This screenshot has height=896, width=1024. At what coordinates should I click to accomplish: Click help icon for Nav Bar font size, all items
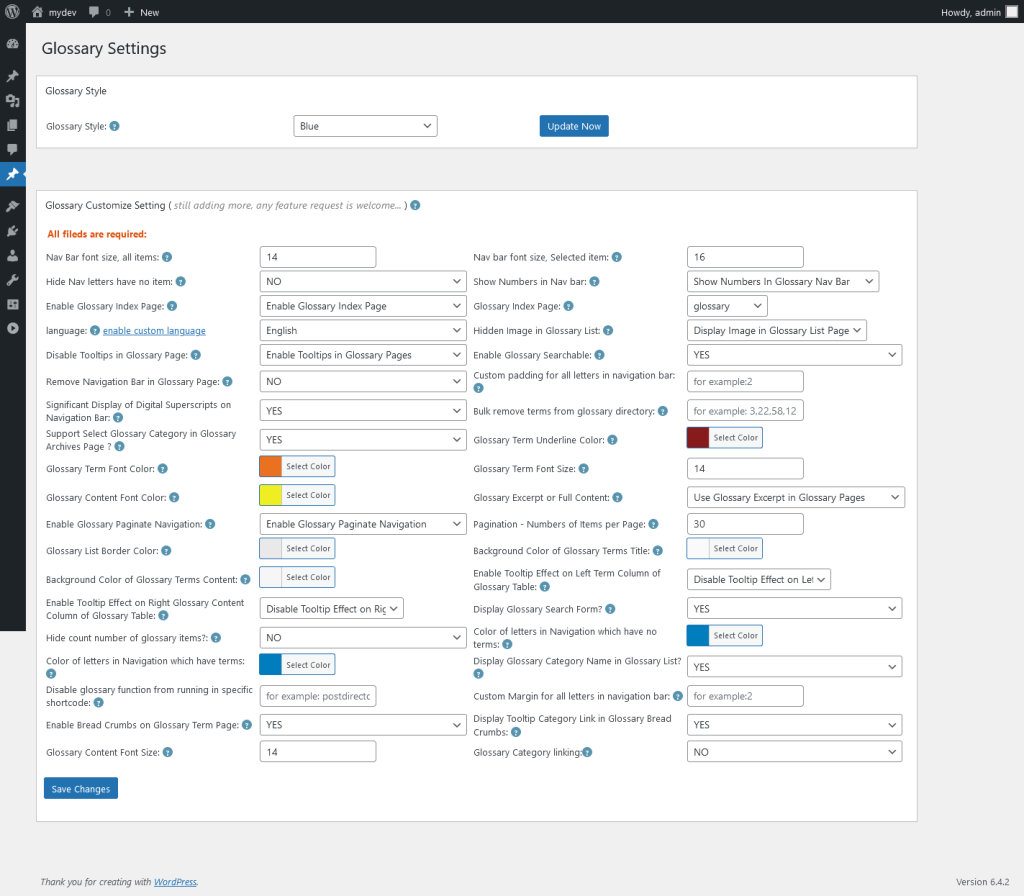(x=167, y=257)
